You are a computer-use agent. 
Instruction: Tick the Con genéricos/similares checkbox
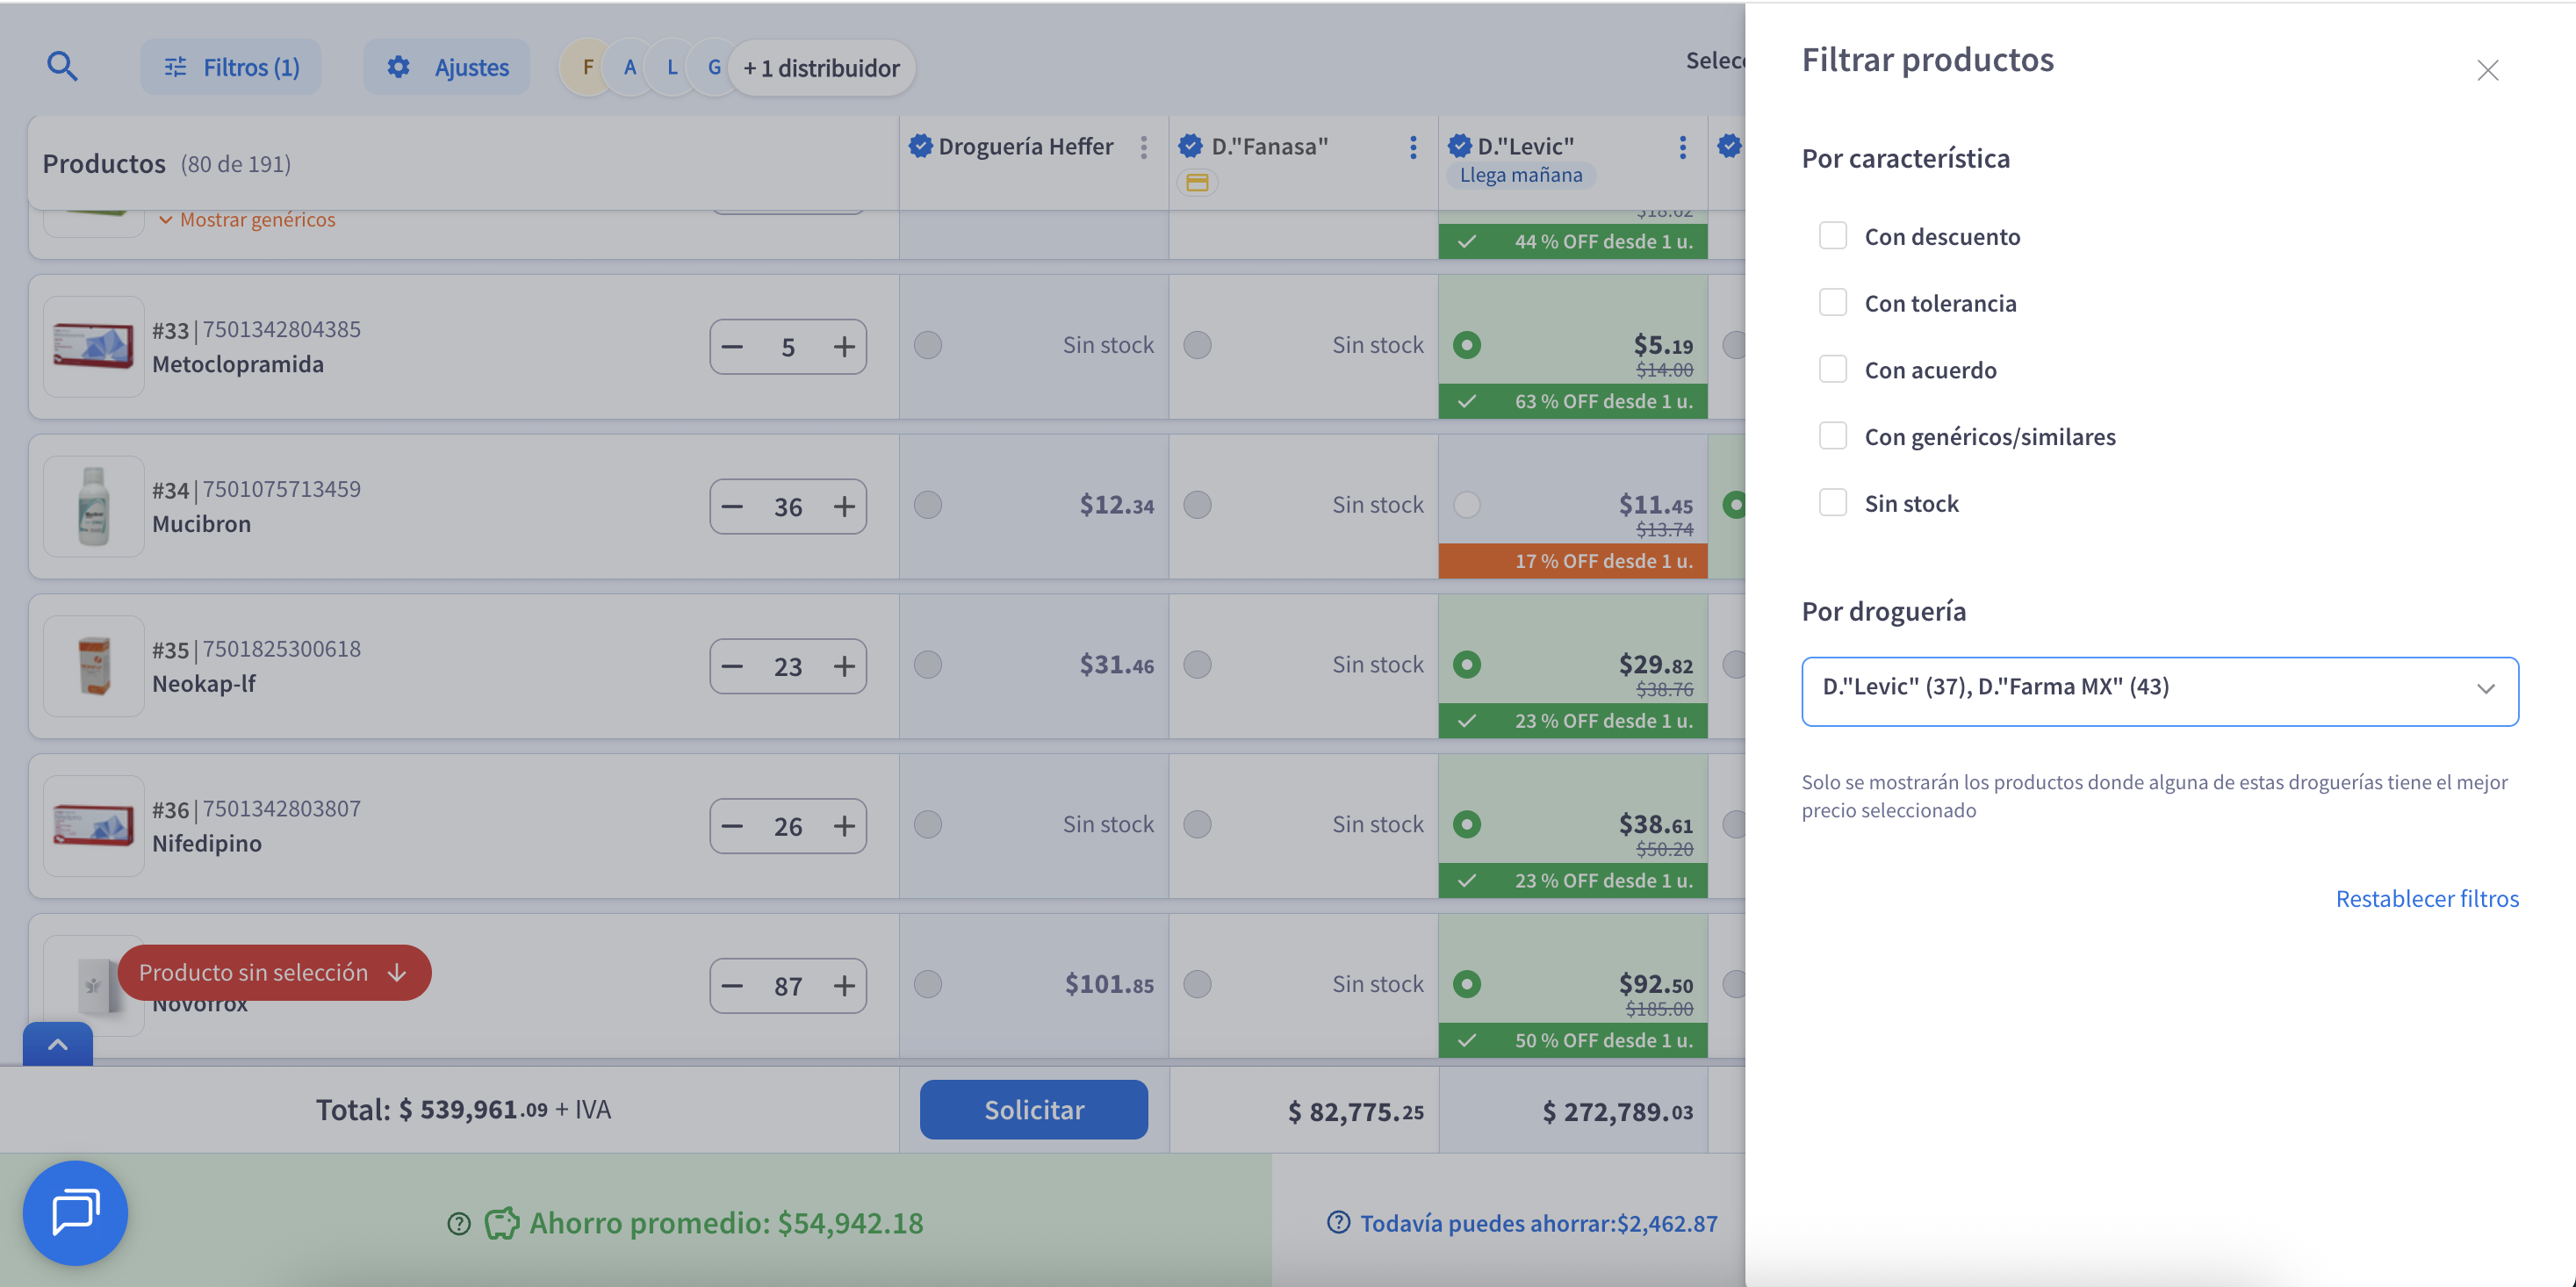tap(1832, 436)
